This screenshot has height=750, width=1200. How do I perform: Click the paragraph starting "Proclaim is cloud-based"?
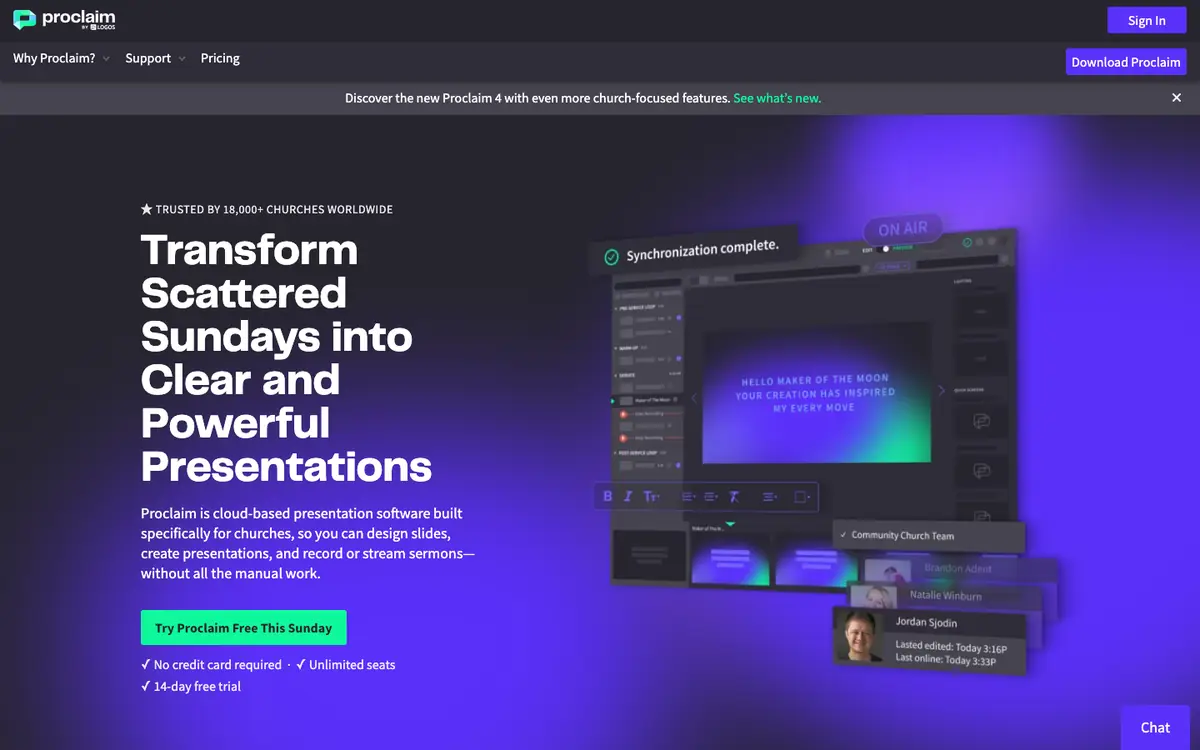point(308,544)
